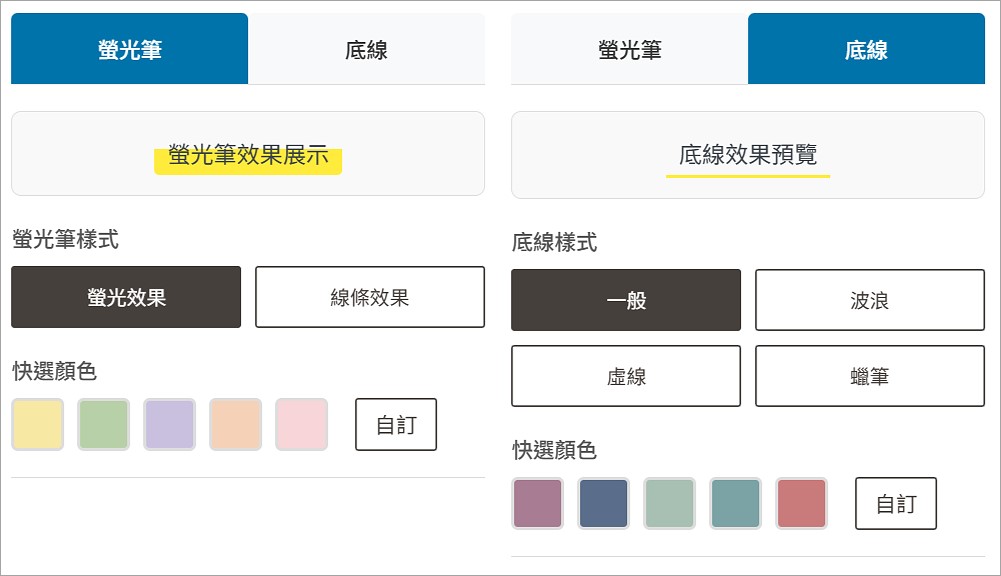Image resolution: width=1001 pixels, height=576 pixels.
Task: Pick the pastel yellow highlighter color swatch
Action: coord(37,424)
